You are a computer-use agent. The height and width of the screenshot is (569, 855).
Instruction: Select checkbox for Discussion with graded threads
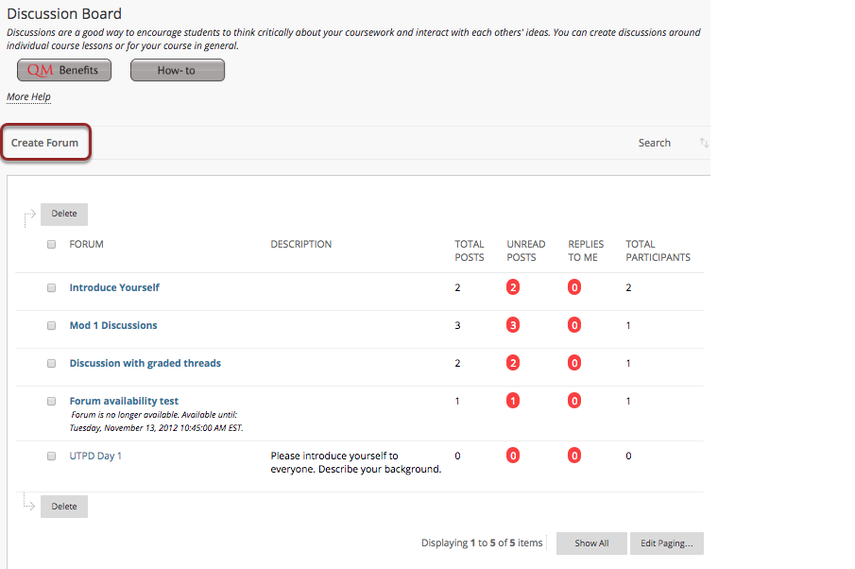51,363
